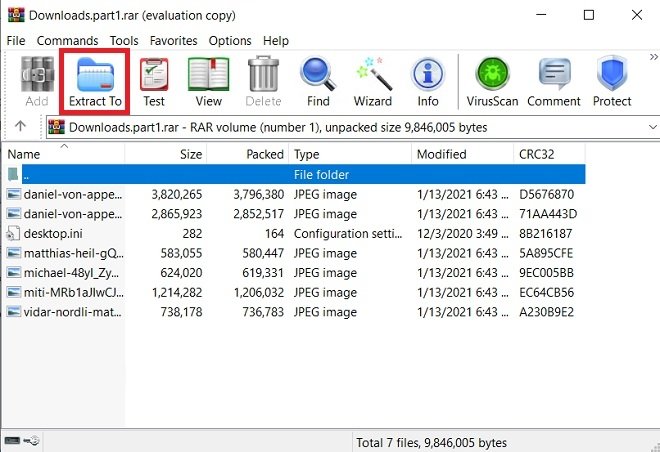The image size is (660, 452).
Task: Expand toolbar overflow chevrons
Action: 653,57
